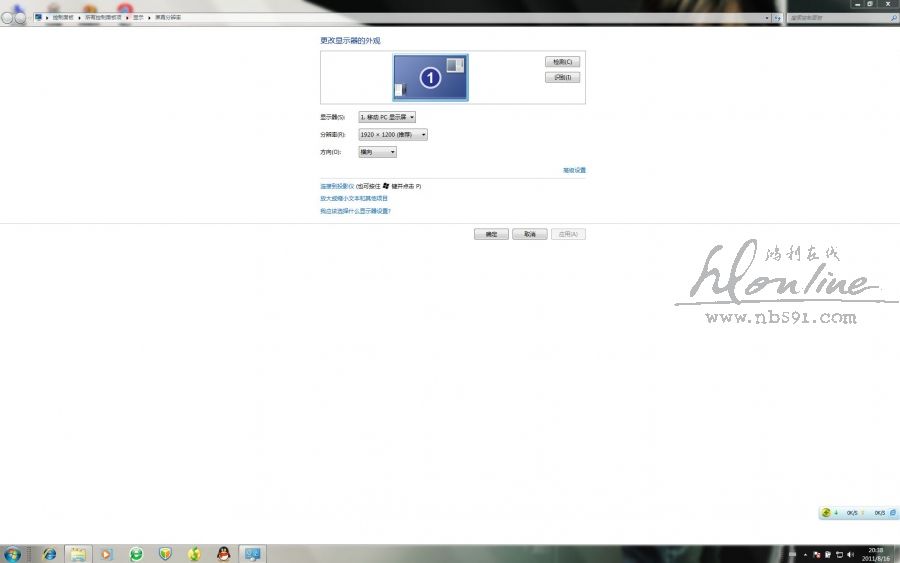This screenshot has width=900, height=563.
Task: Go back with the Back arrow button
Action: 7,18
